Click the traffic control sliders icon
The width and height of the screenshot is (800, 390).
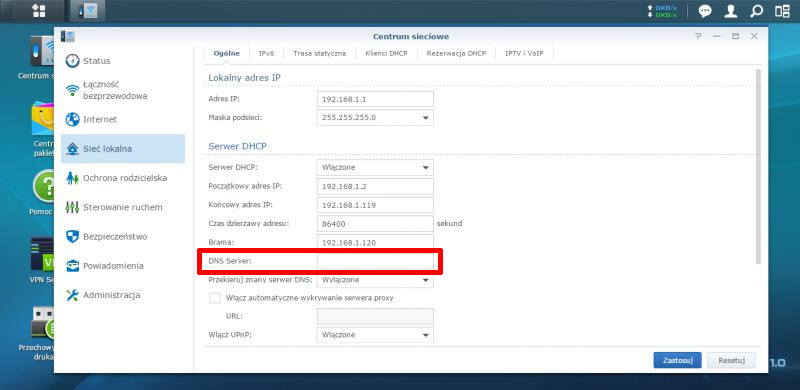tap(73, 207)
